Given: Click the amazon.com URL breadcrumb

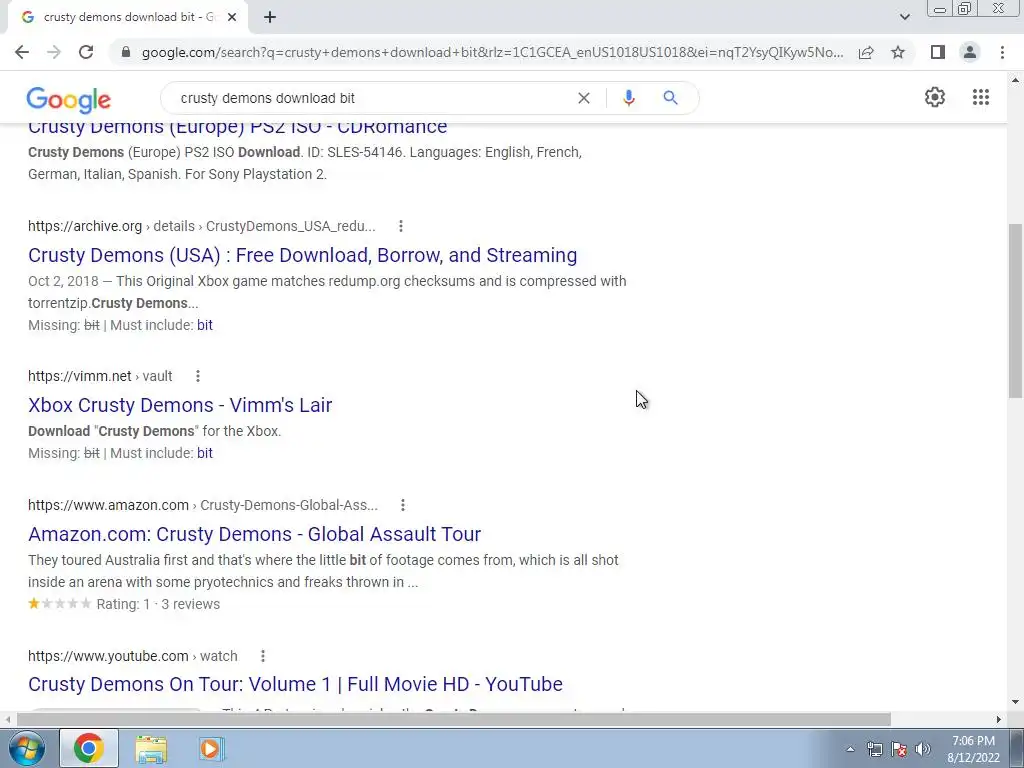Looking at the screenshot, I should [203, 505].
